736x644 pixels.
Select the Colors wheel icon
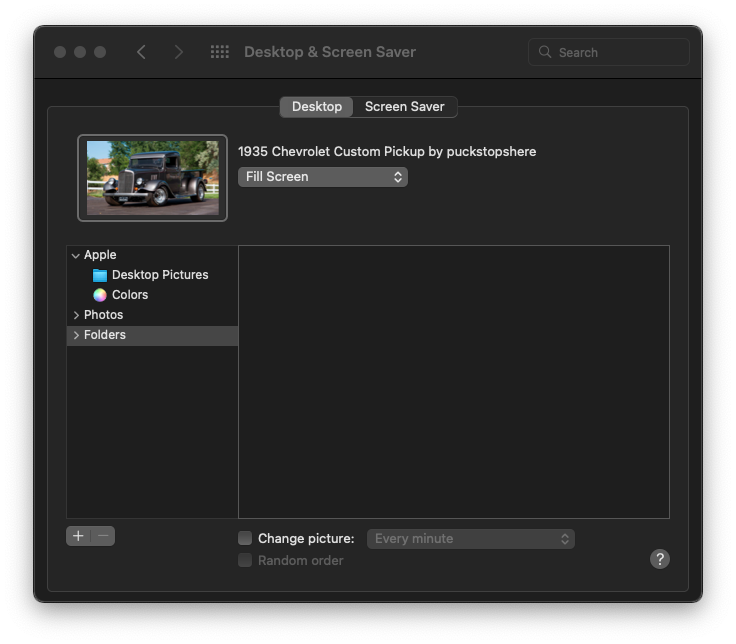[100, 295]
